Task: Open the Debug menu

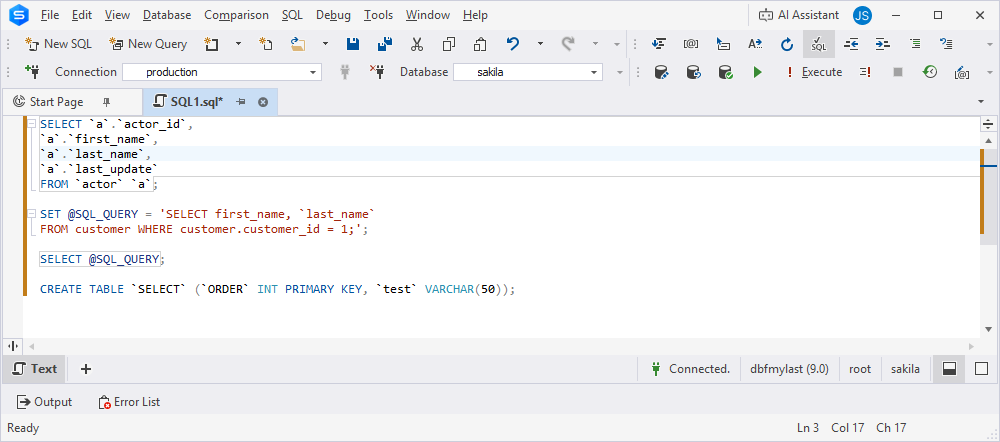Action: [x=334, y=15]
